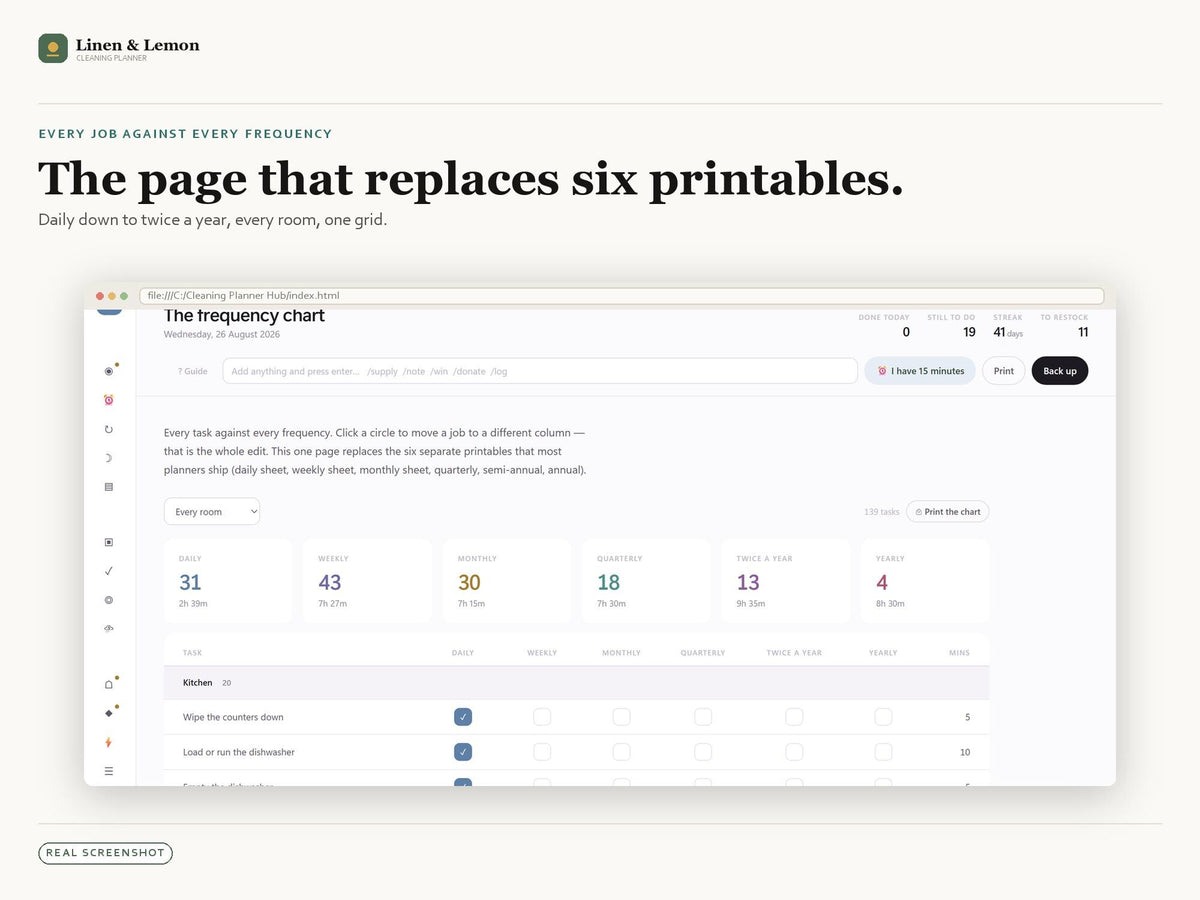Image resolution: width=1200 pixels, height=900 pixels.
Task: Click Print the chart button
Action: [x=947, y=512]
